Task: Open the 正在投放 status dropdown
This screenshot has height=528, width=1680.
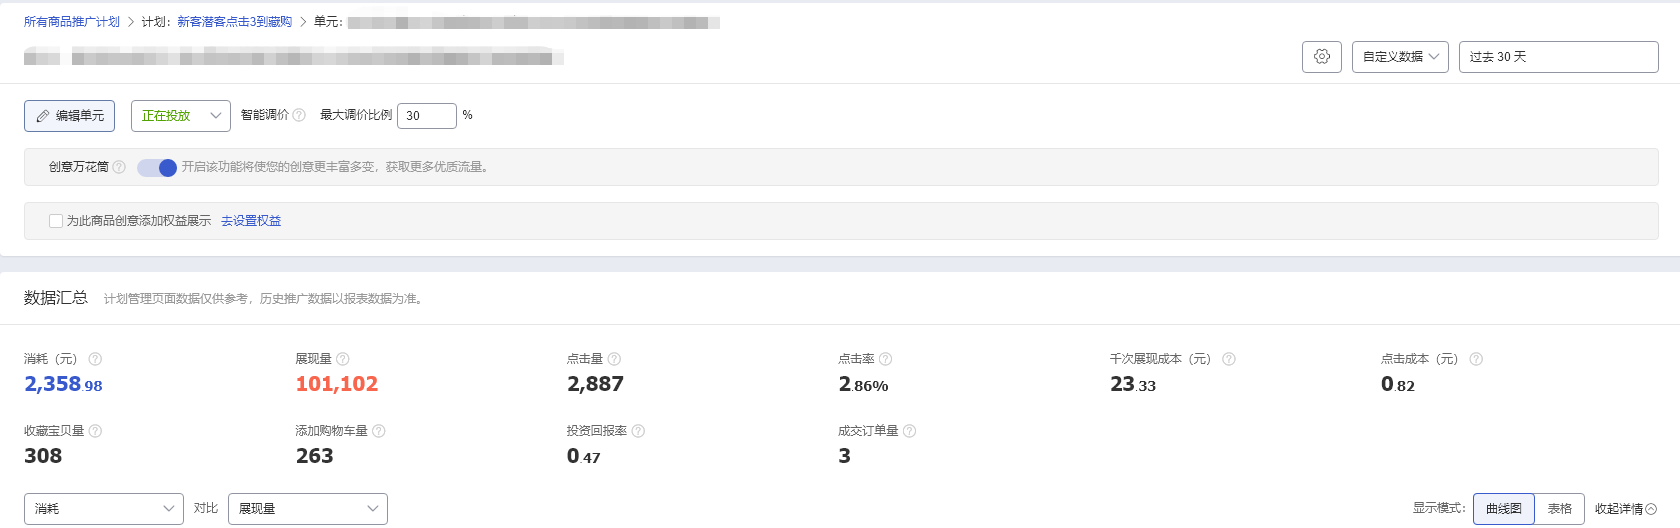Action: pyautogui.click(x=180, y=116)
